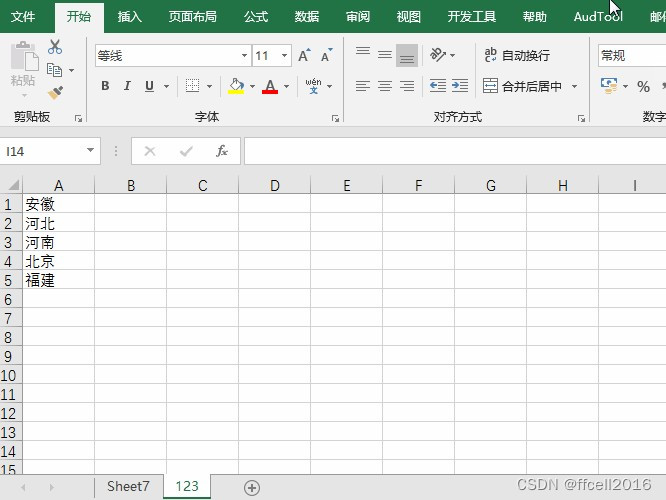Image resolution: width=666 pixels, height=500 pixels.
Task: Open font color dropdown arrow
Action: (287, 86)
